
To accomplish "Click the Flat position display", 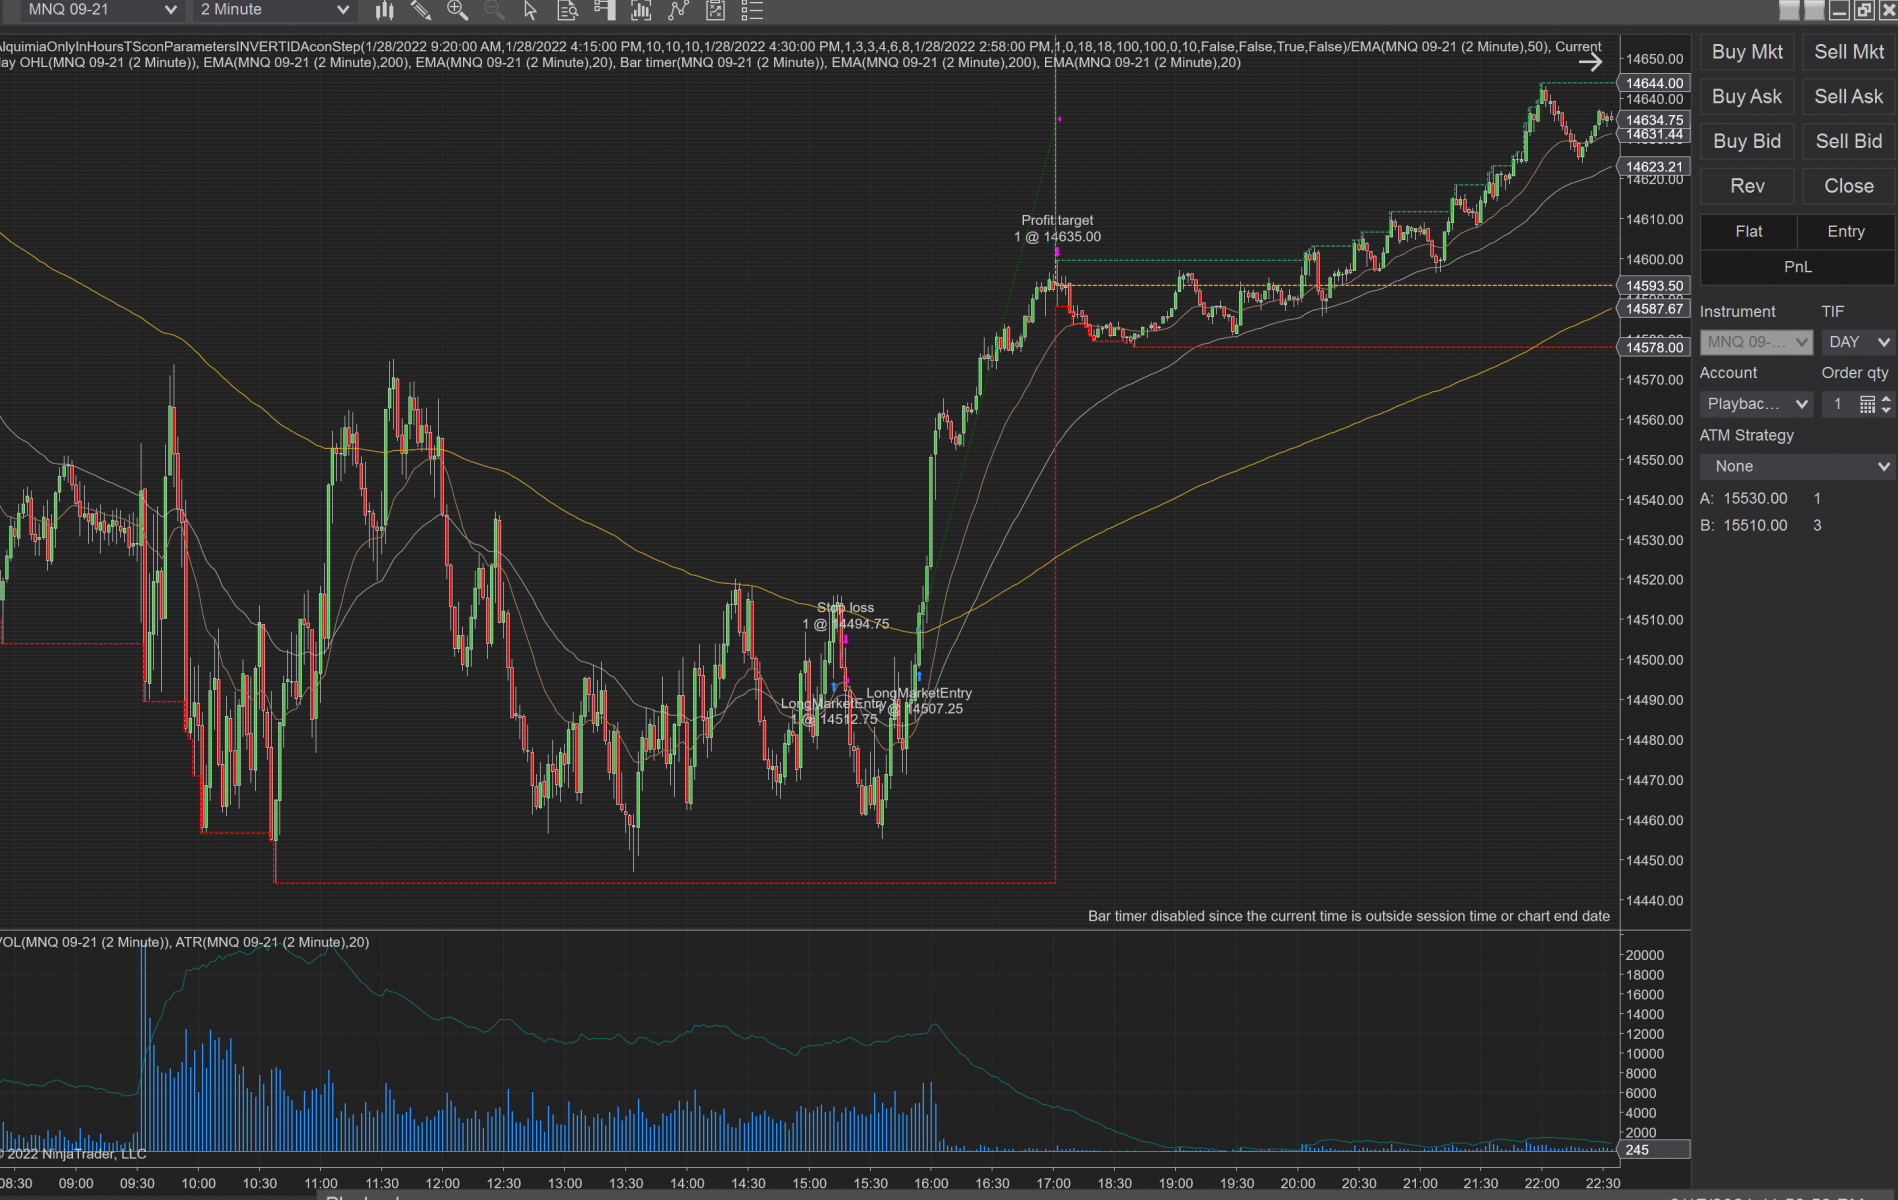I will (1749, 232).
